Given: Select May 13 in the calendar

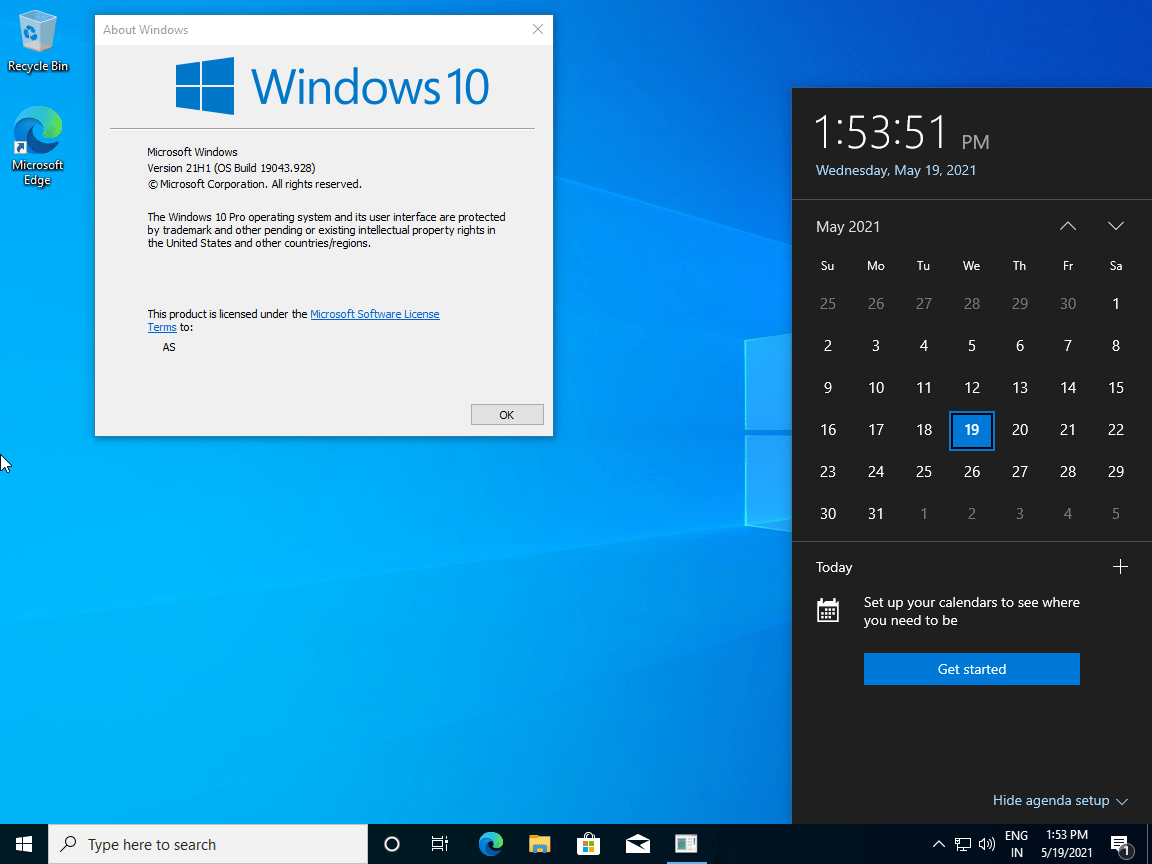Looking at the screenshot, I should [x=1020, y=388].
